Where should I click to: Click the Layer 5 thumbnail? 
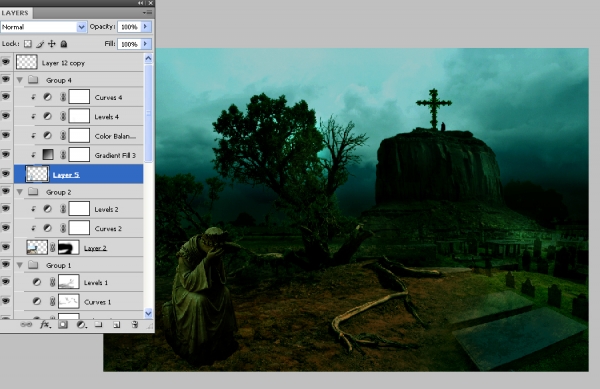pos(37,174)
